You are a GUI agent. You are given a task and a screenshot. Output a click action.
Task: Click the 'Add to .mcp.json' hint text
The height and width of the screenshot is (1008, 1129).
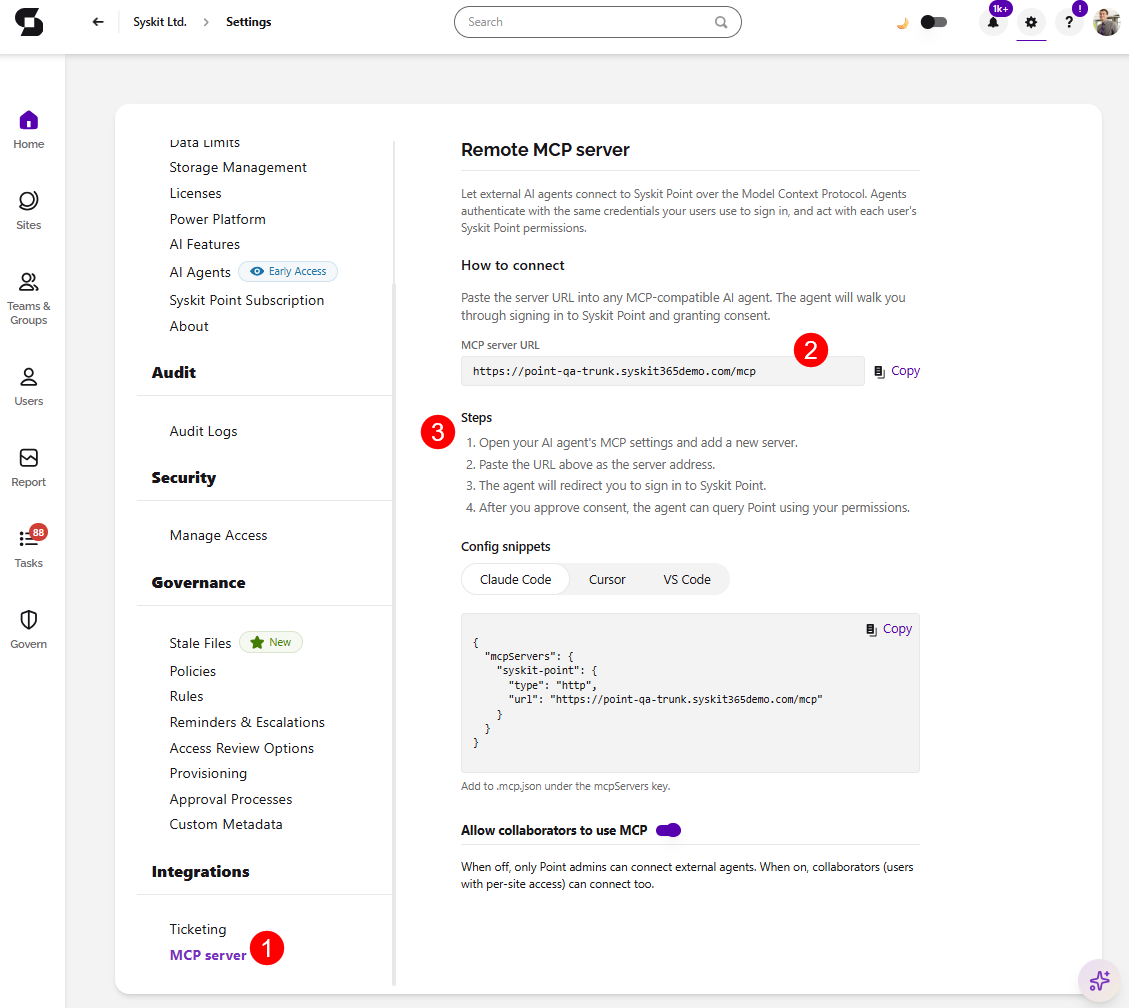(565, 786)
